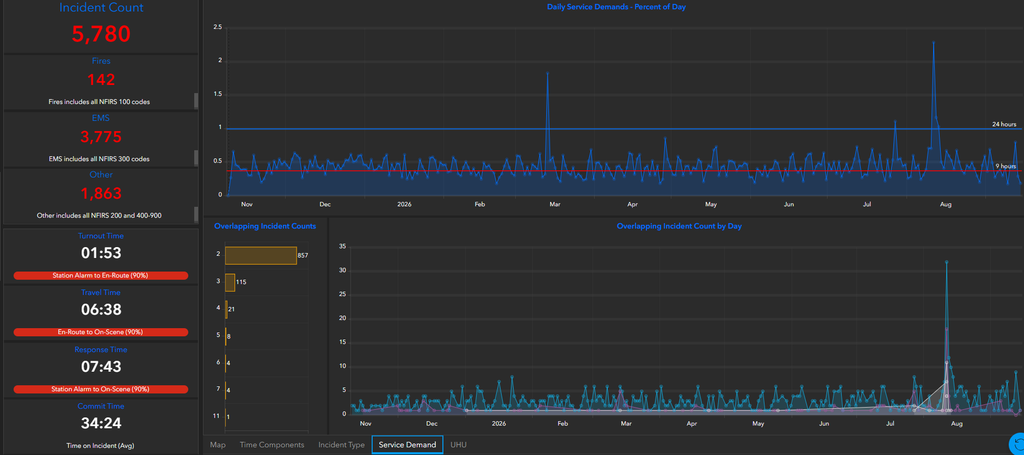Select the bar for 5 overlapping incidents
This screenshot has height=455, width=1024.
point(225,336)
